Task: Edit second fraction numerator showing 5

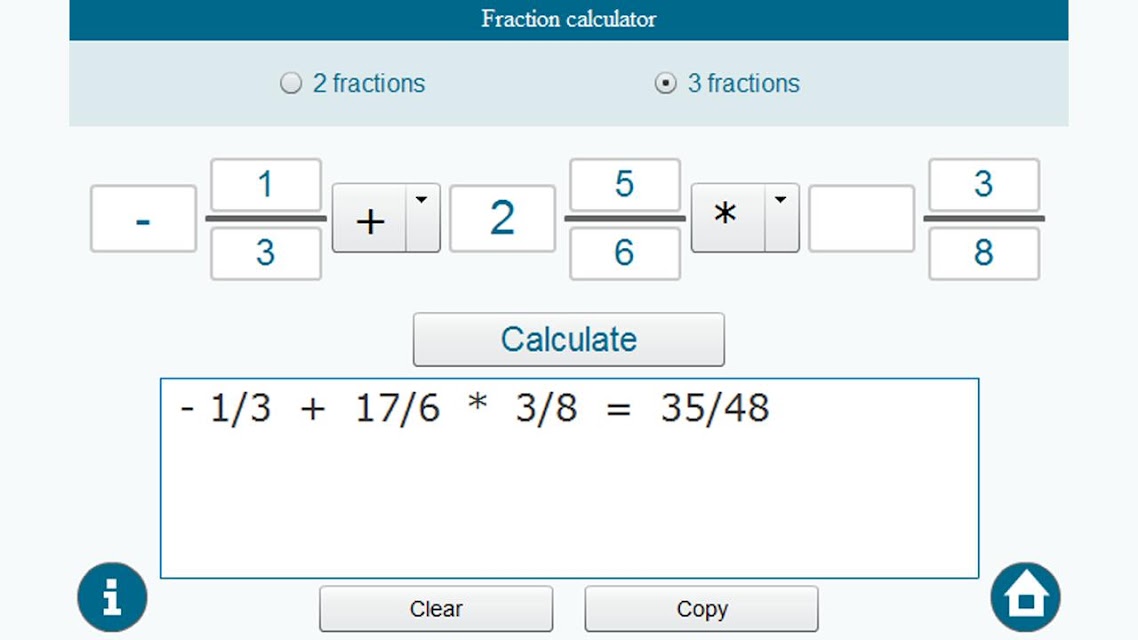Action: 624,185
